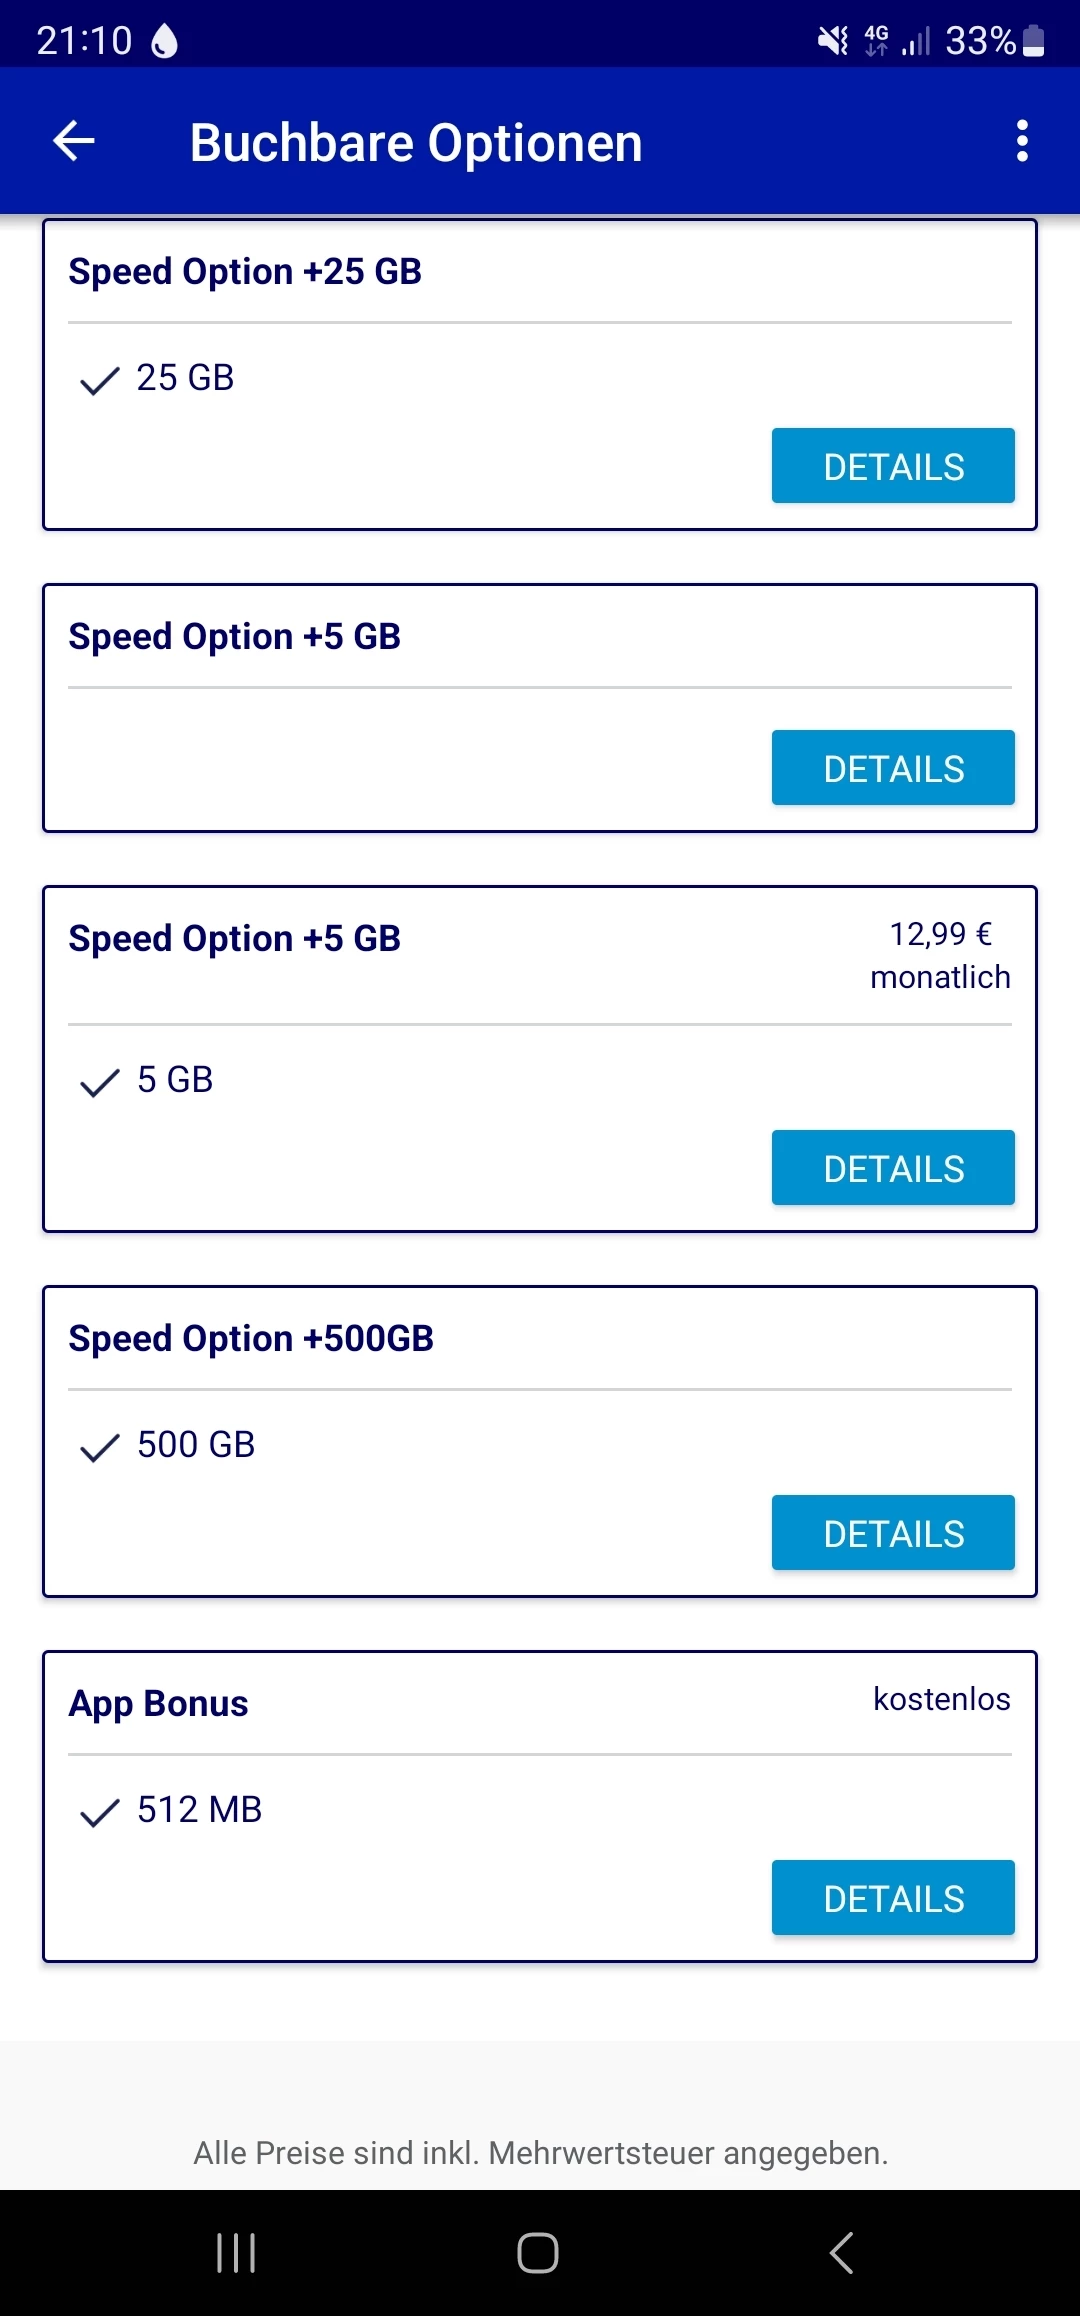
Task: Tap the 12,99 € monatlich price label
Action: (x=940, y=955)
